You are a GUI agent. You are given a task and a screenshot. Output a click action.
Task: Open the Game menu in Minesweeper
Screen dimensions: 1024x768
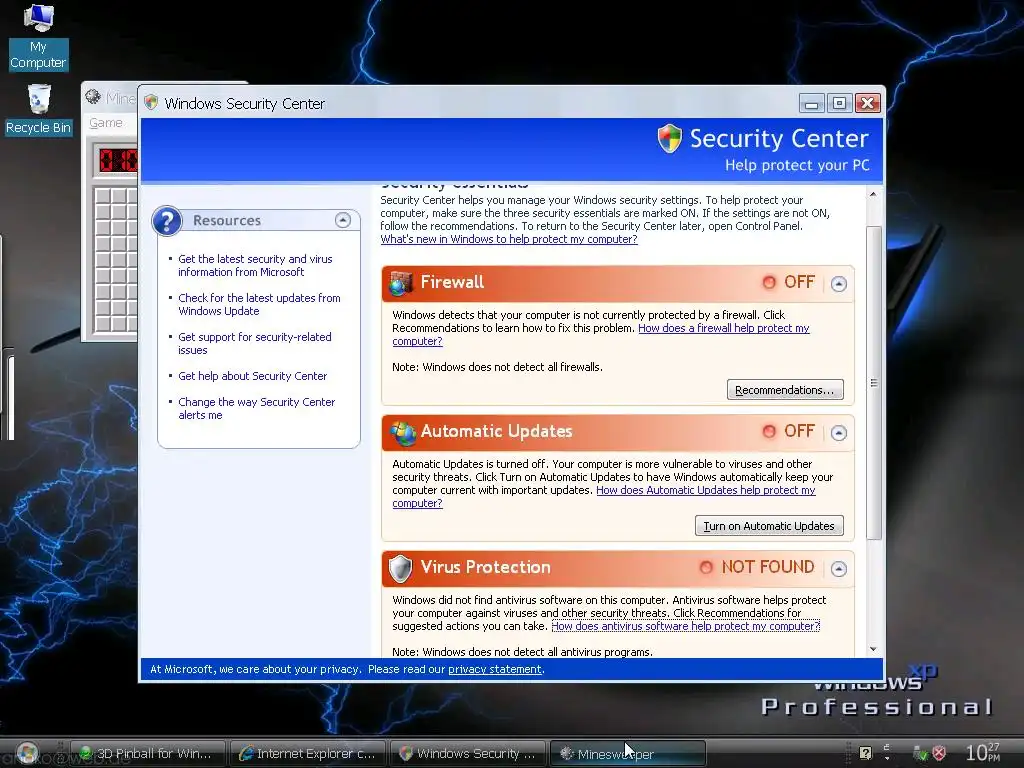pyautogui.click(x=106, y=123)
